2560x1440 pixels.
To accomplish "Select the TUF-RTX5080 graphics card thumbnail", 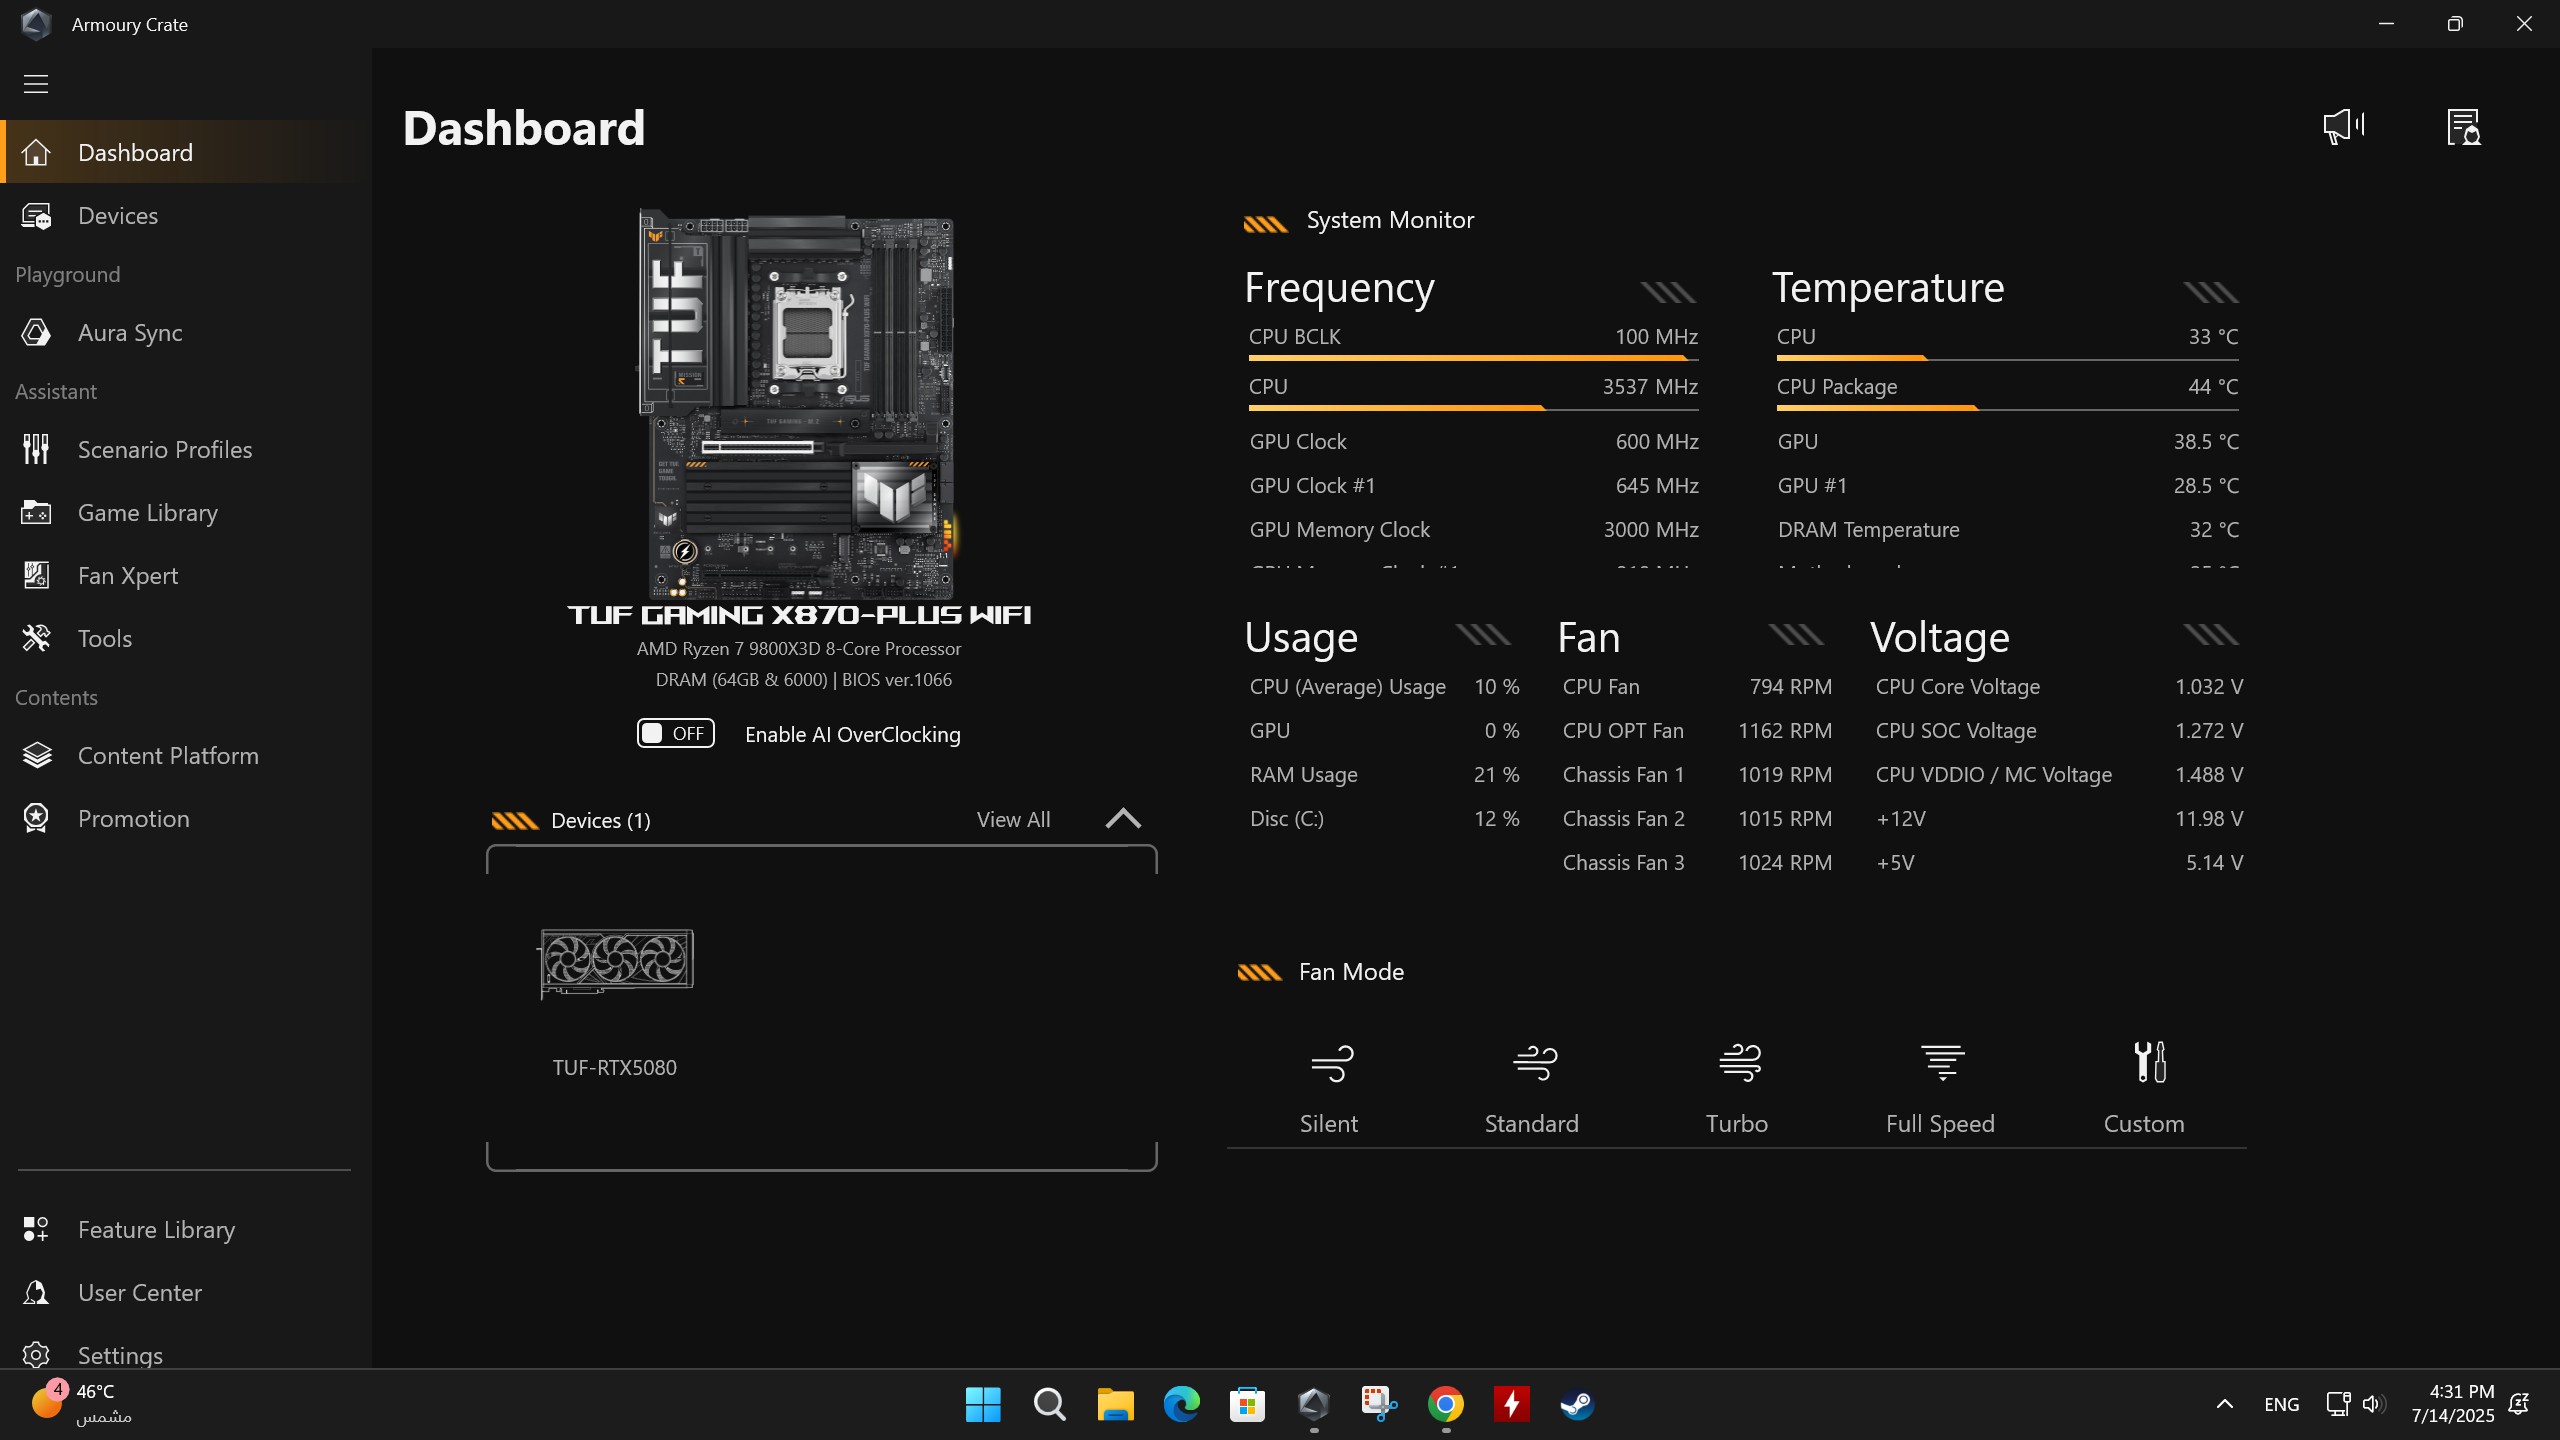I will point(616,962).
